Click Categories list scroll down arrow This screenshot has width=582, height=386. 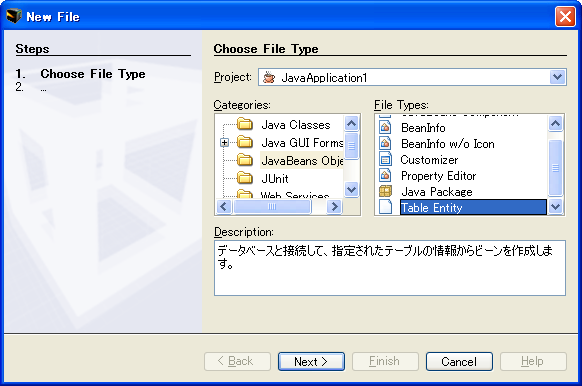click(x=351, y=190)
